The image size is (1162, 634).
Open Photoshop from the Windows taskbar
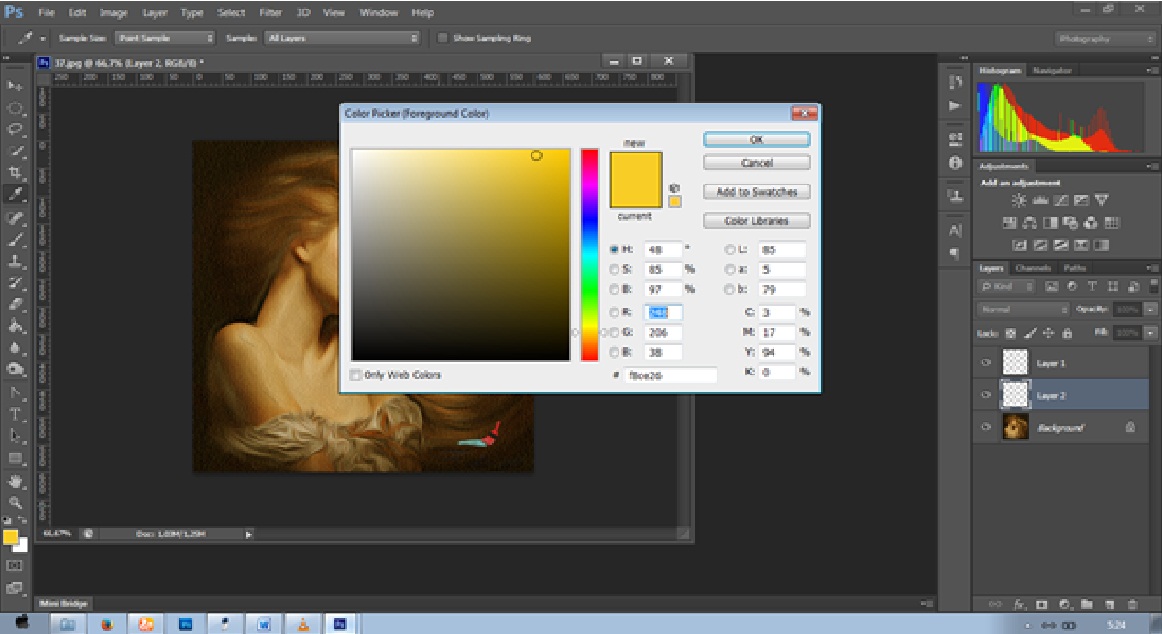coord(339,624)
